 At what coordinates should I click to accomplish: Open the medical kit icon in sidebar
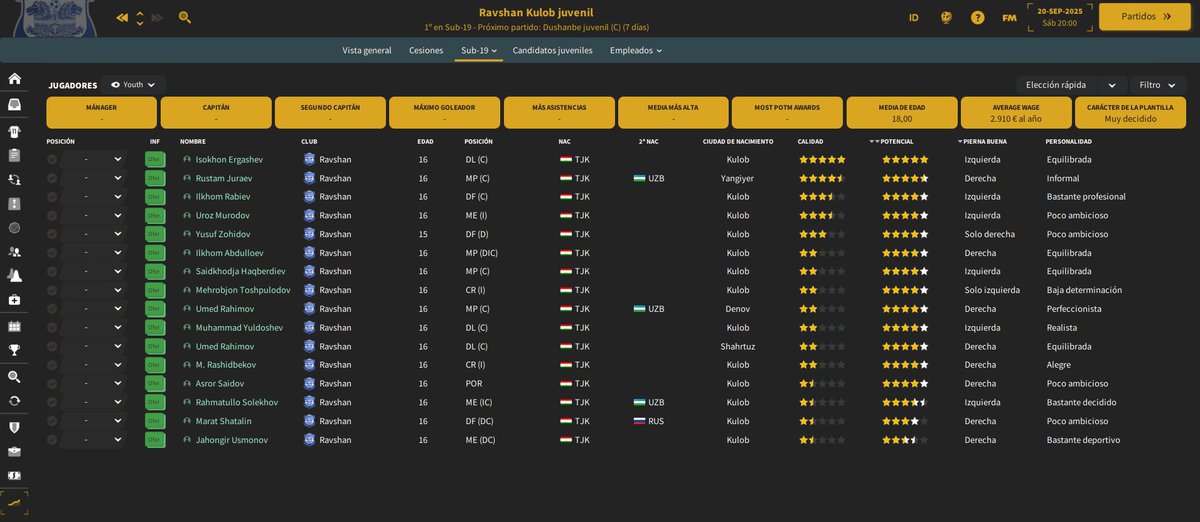click(14, 301)
